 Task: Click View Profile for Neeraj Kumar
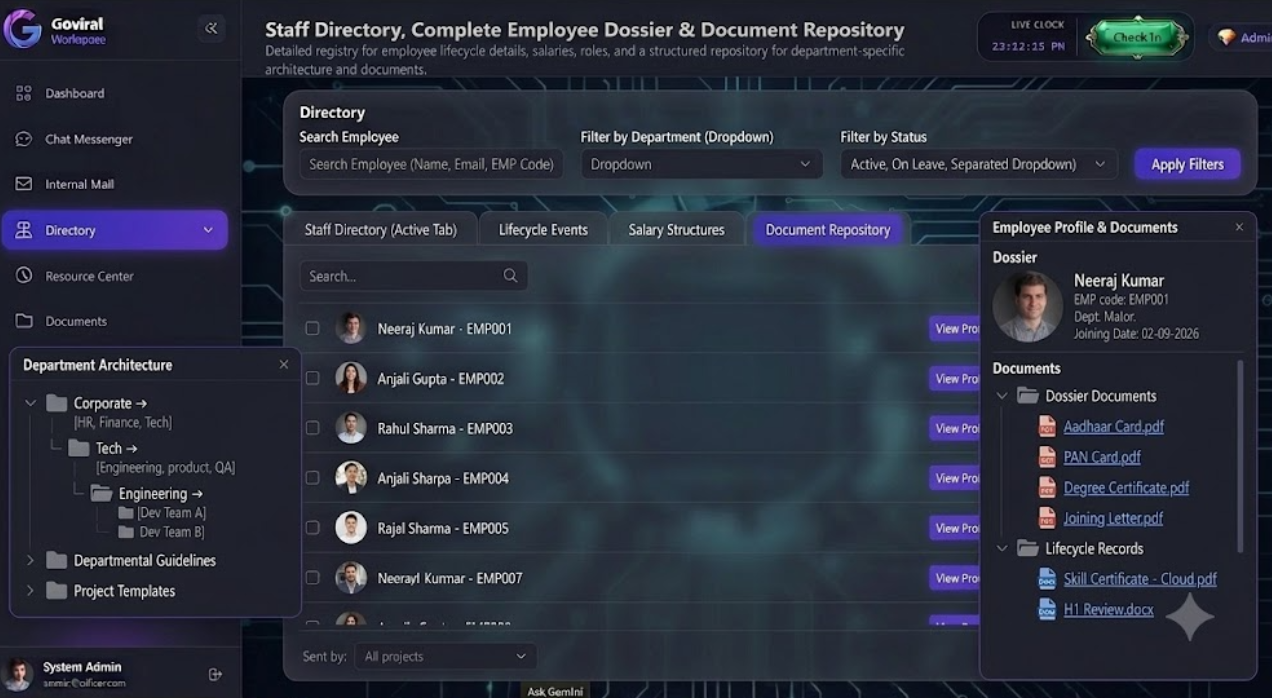click(955, 328)
